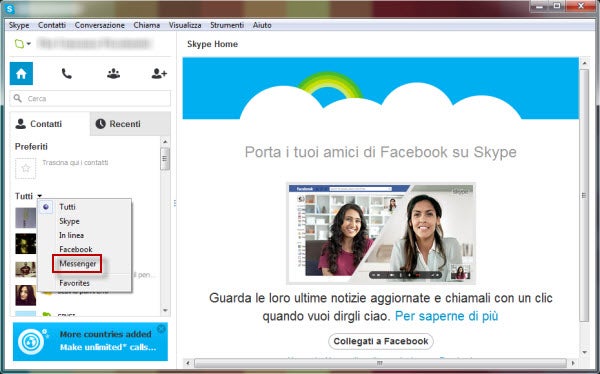Minimize the Skype window

tap(540, 6)
